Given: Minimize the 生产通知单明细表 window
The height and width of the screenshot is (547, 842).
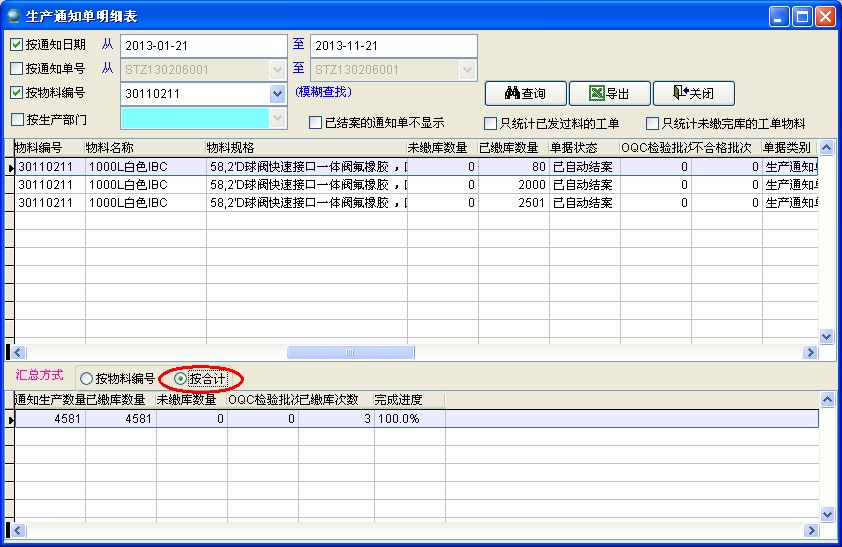Looking at the screenshot, I should (x=779, y=16).
